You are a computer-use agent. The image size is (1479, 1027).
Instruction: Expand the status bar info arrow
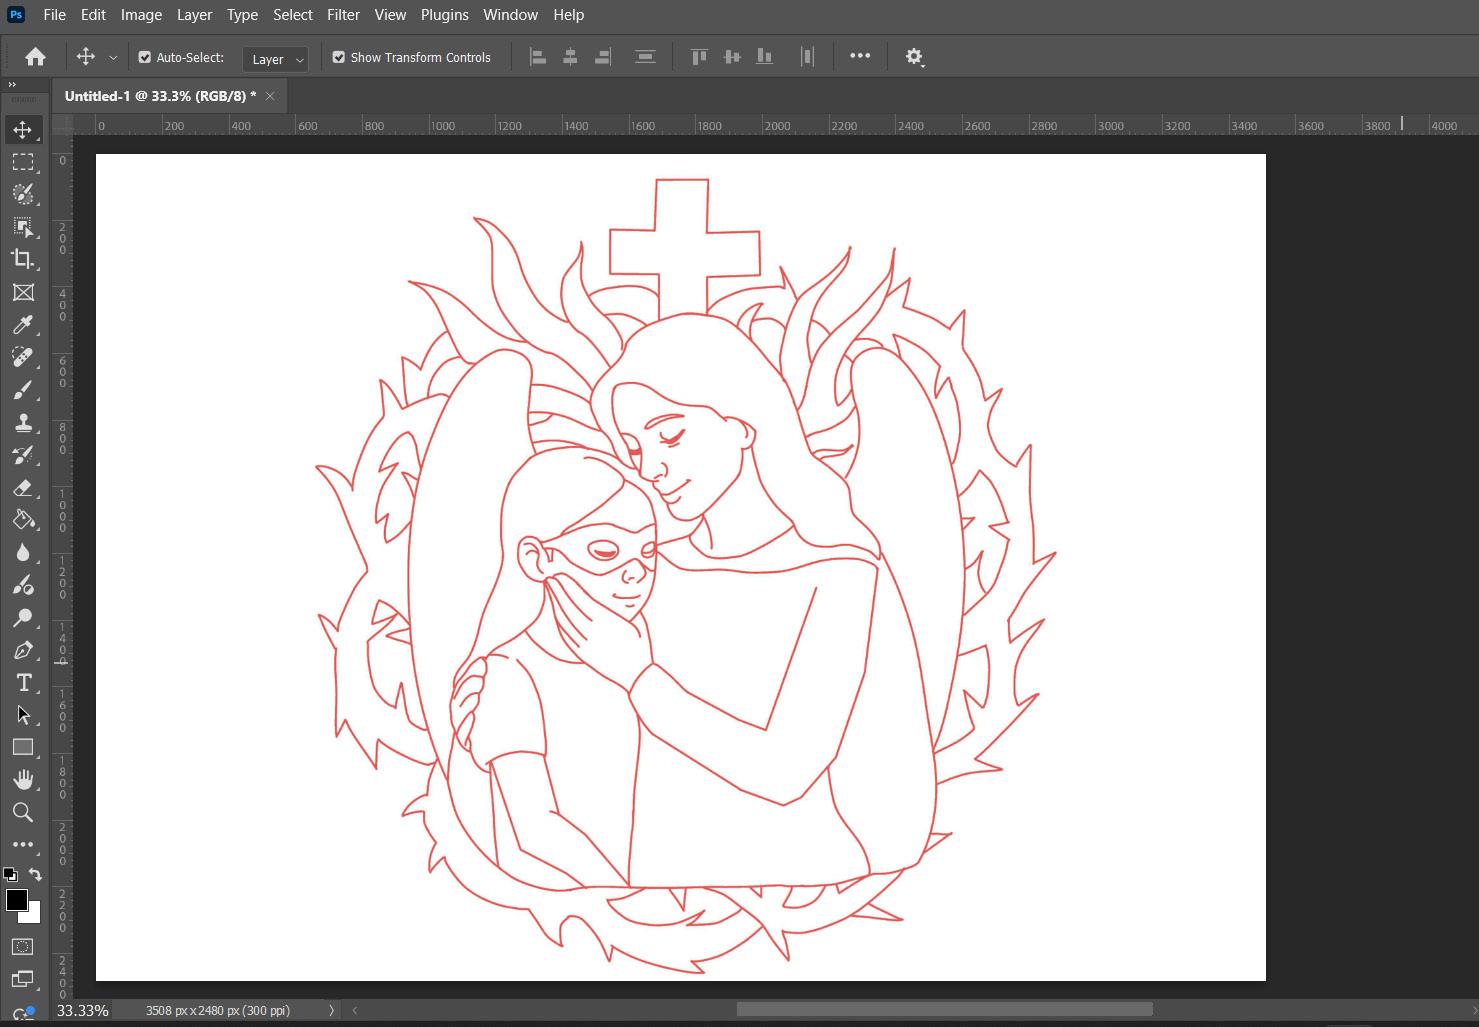[331, 1010]
